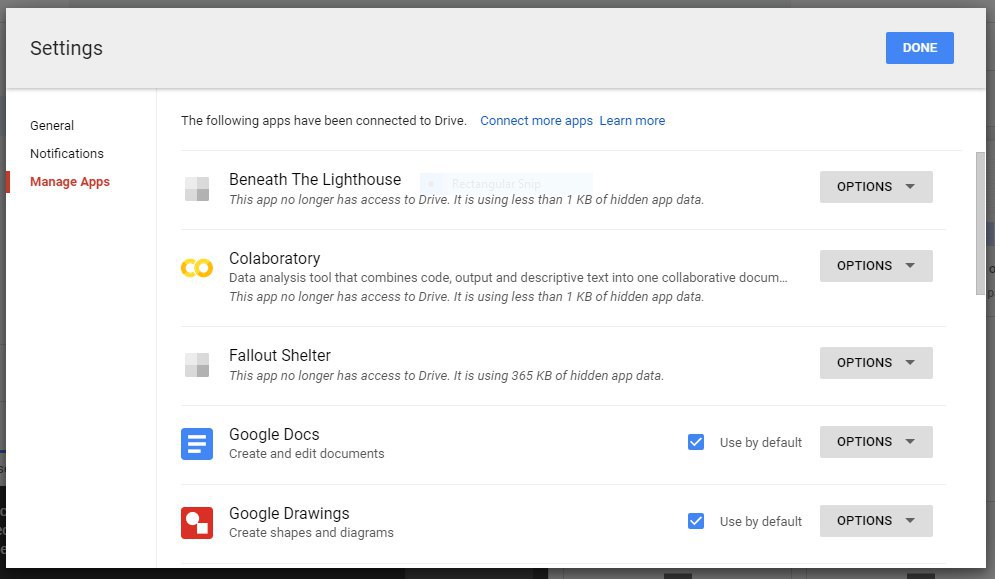
Task: Click the Google Drawings app name
Action: [289, 514]
